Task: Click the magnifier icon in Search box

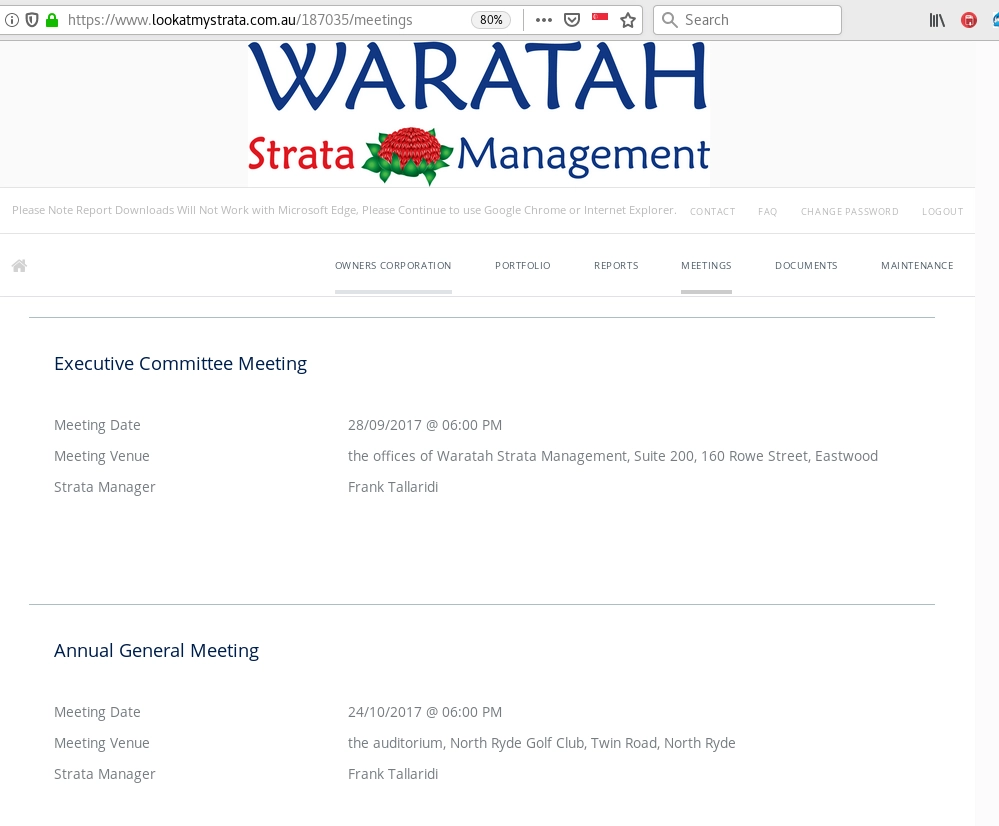Action: click(x=670, y=20)
